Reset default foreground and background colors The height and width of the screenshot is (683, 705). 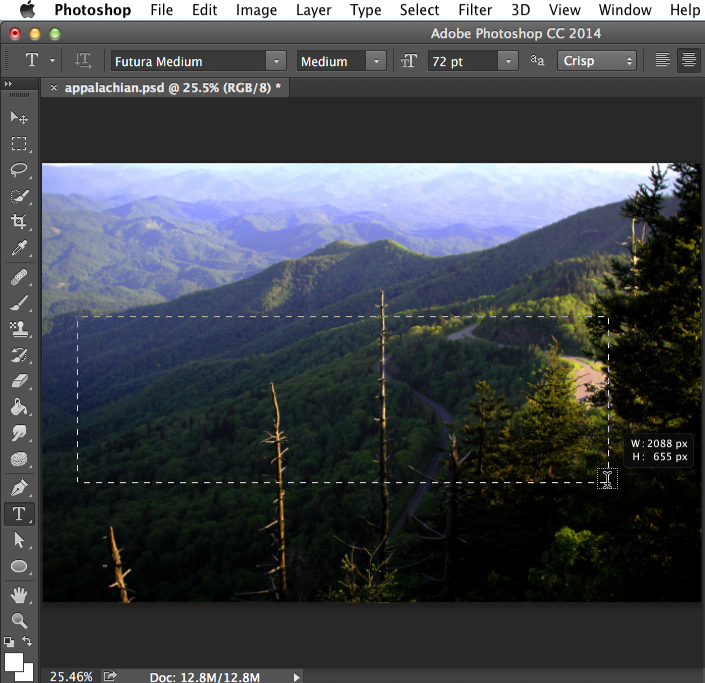[x=9, y=642]
